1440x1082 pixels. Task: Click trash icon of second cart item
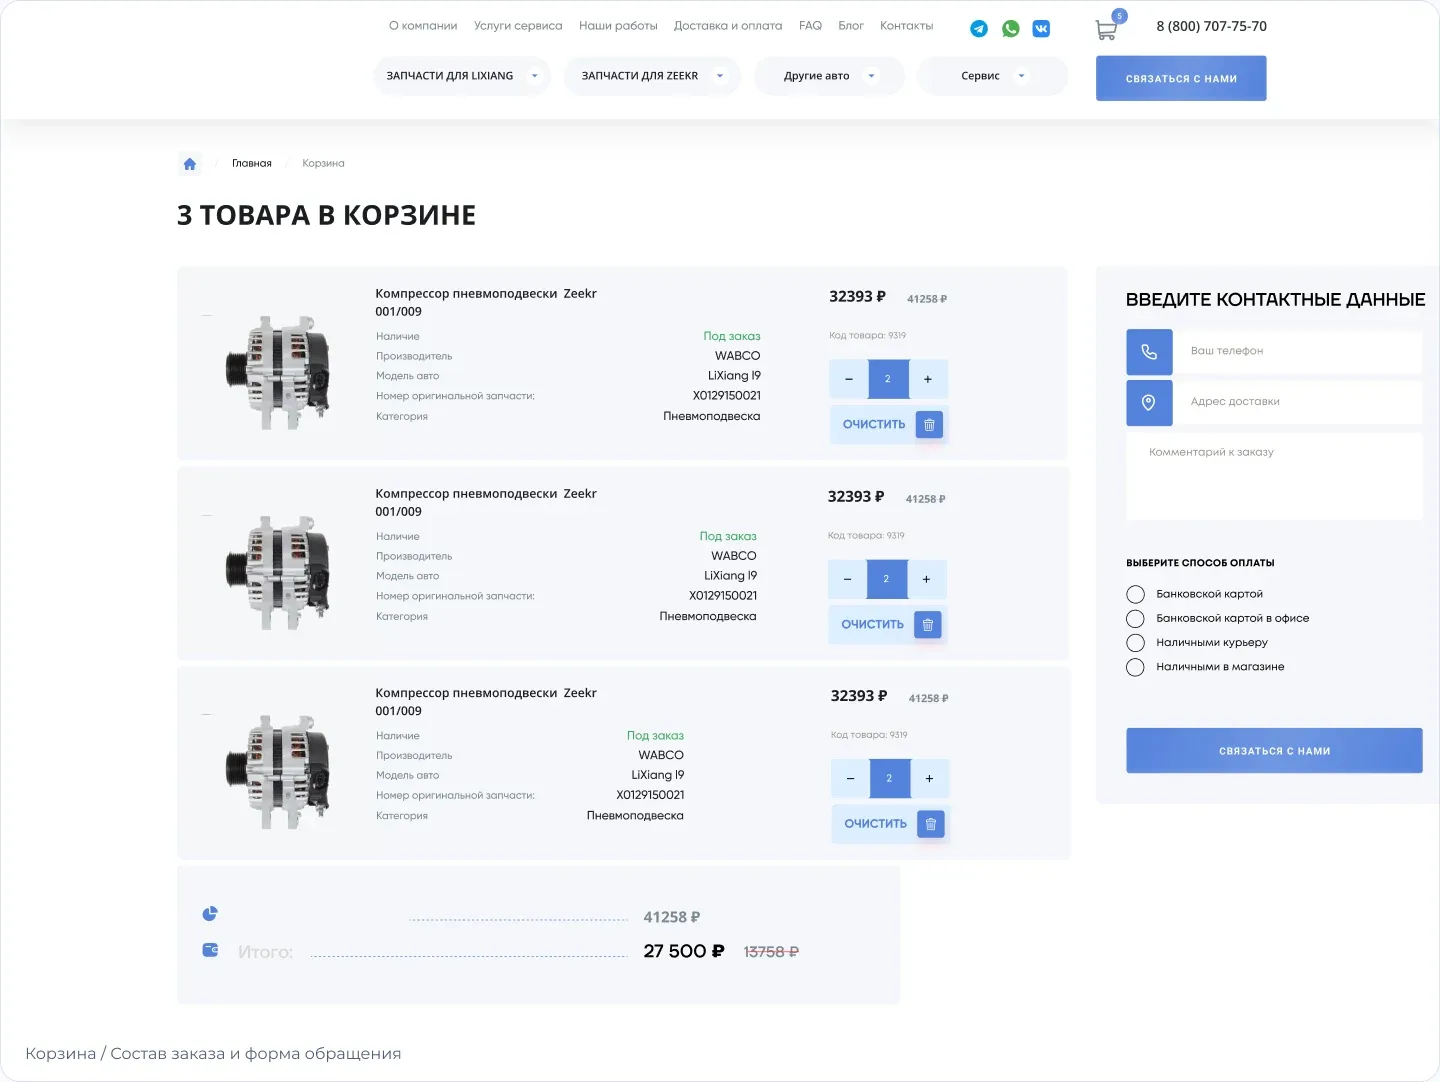click(928, 625)
